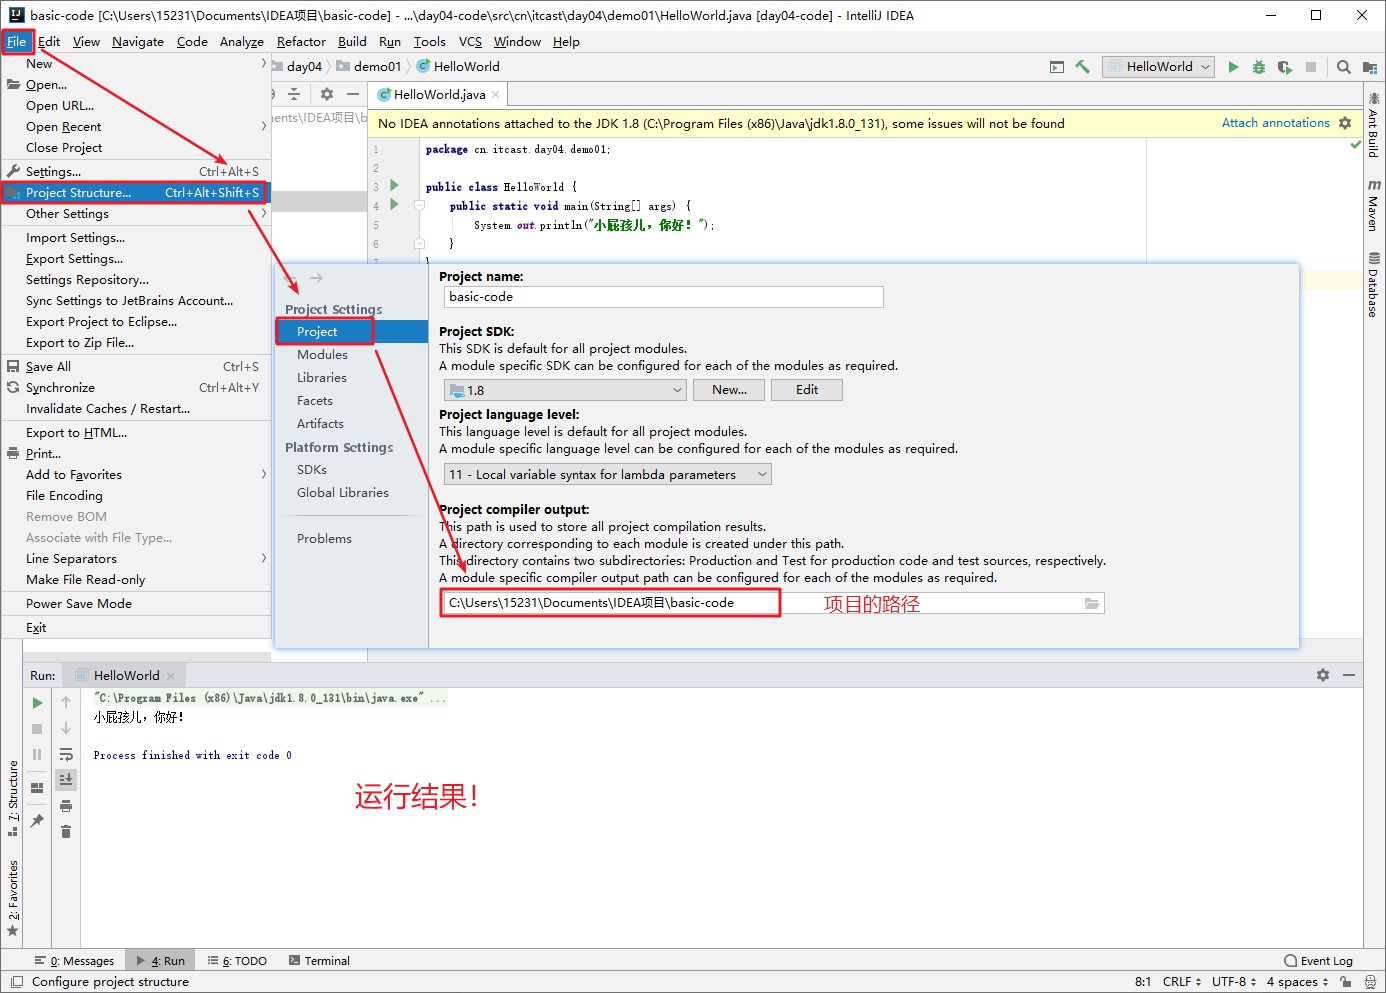Start debugging with the bug icon
1386x993 pixels.
point(1259,67)
